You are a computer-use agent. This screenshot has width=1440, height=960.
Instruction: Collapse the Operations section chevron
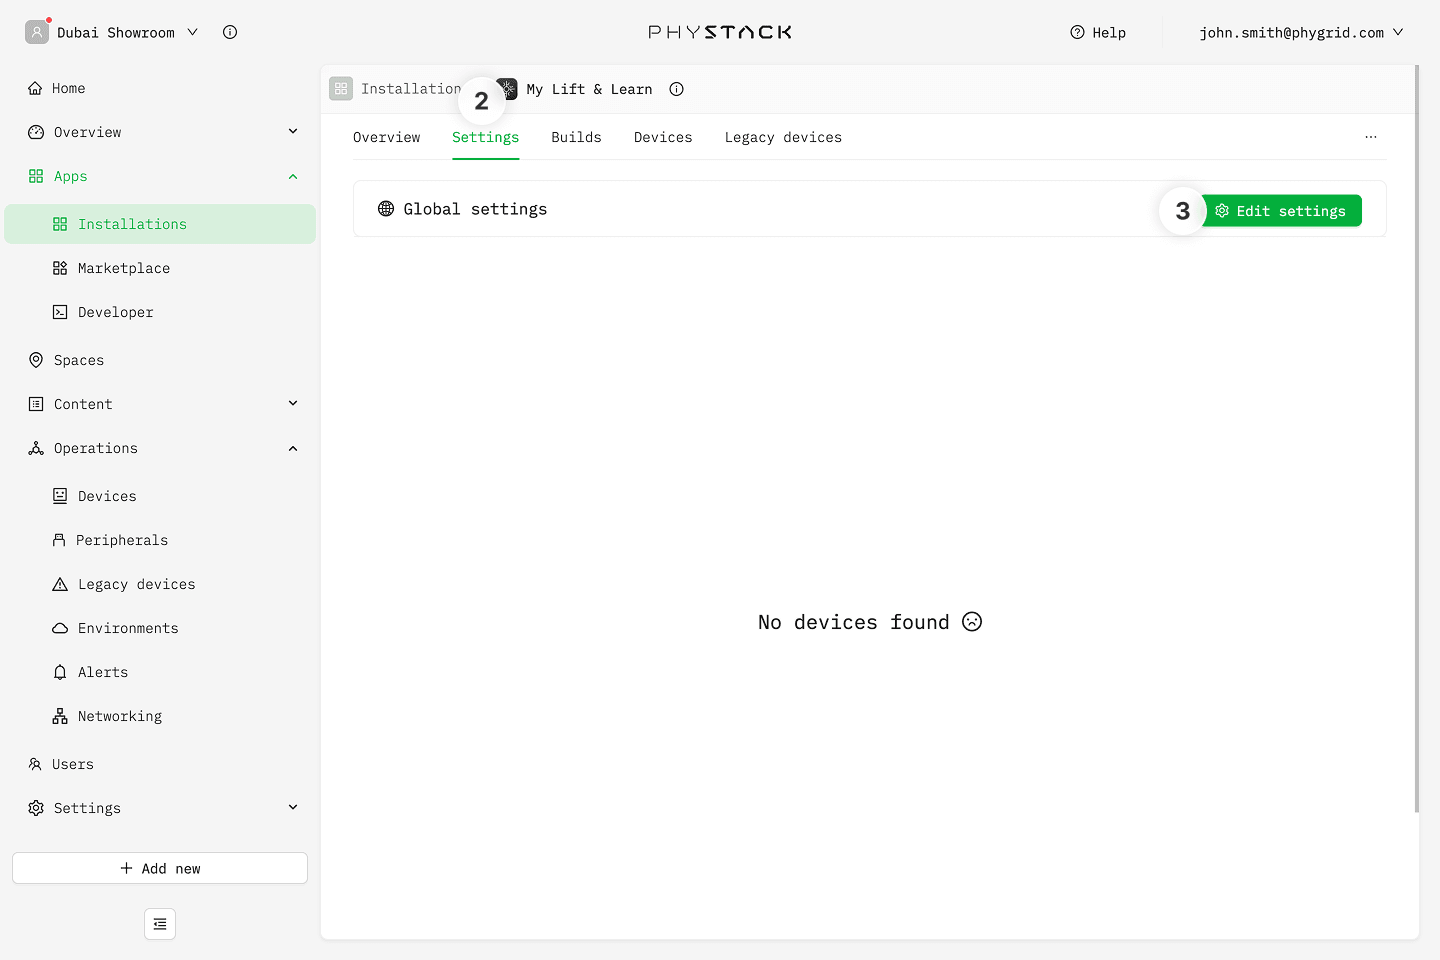pyautogui.click(x=293, y=448)
